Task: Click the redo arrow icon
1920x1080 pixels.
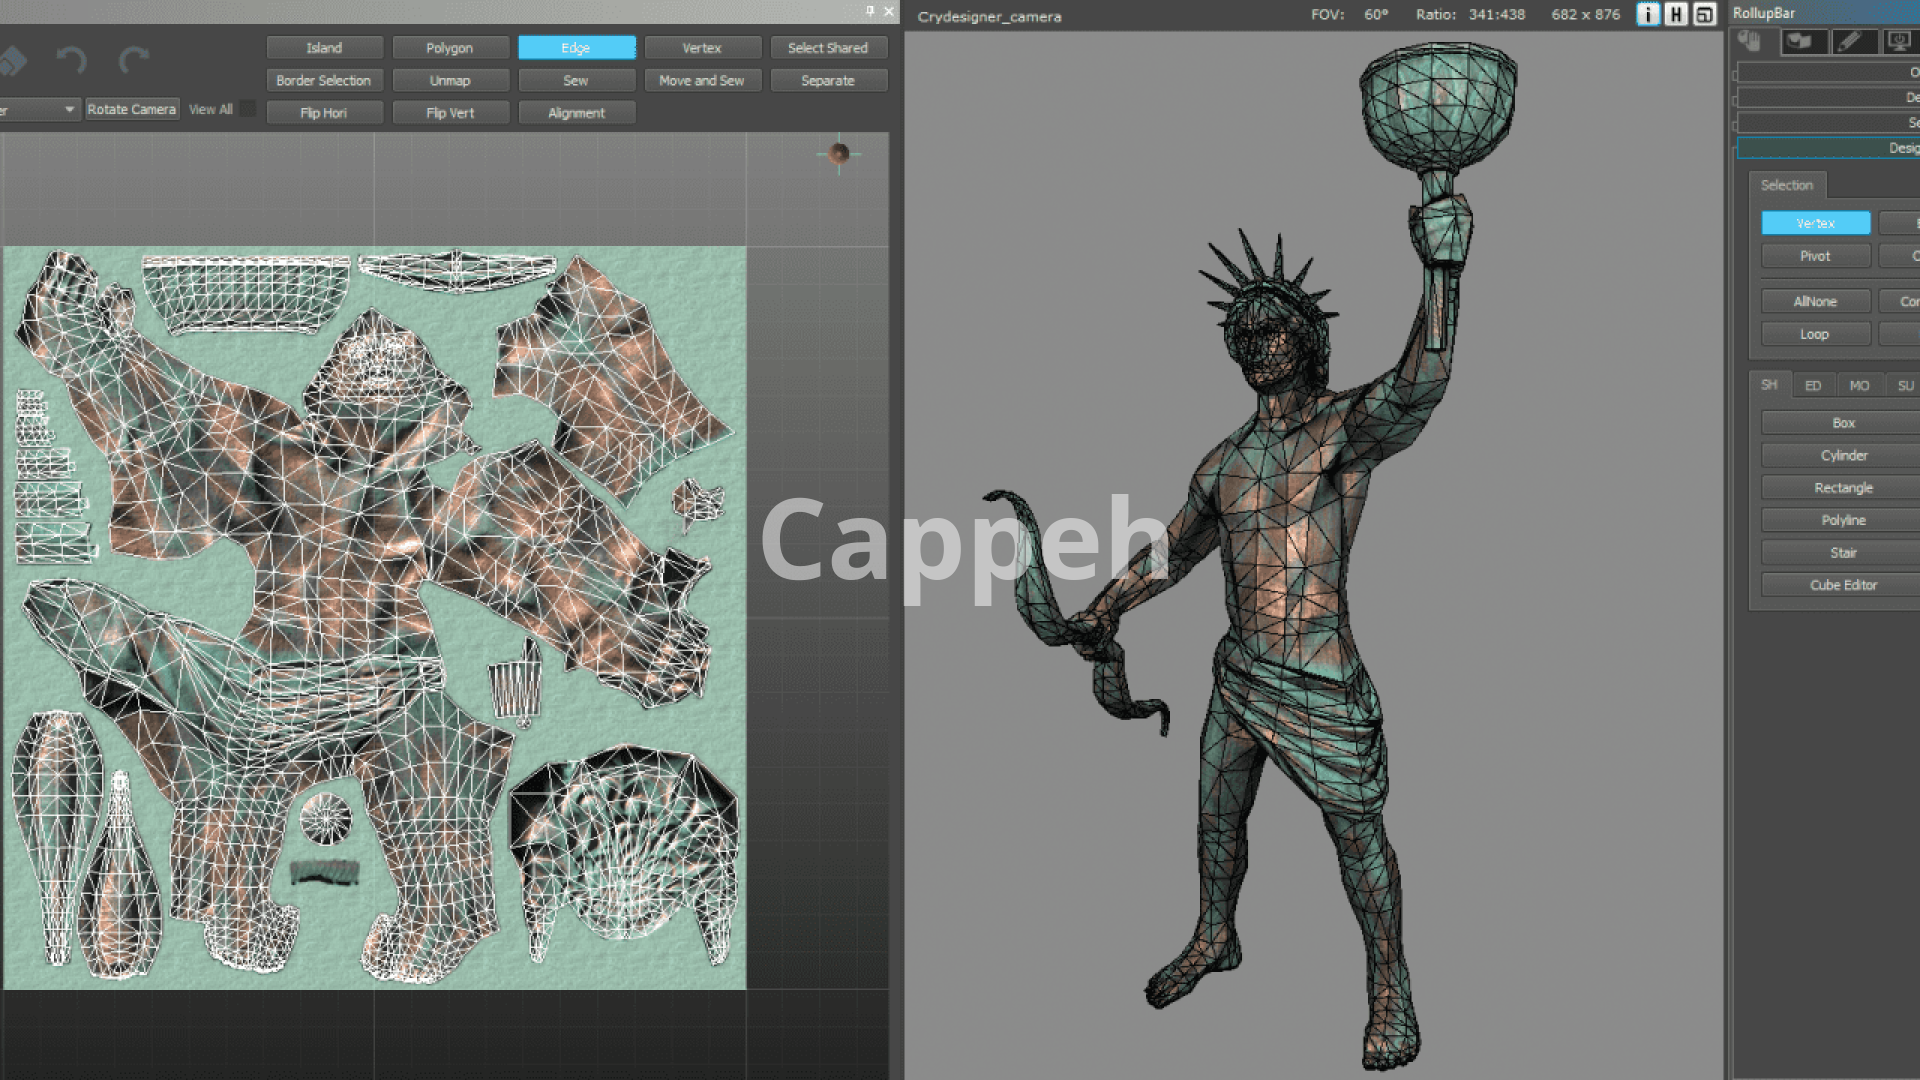Action: pos(133,60)
